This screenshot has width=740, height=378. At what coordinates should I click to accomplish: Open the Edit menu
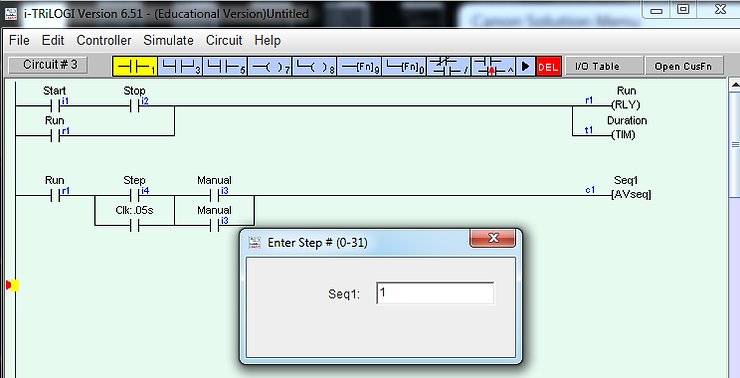[53, 41]
